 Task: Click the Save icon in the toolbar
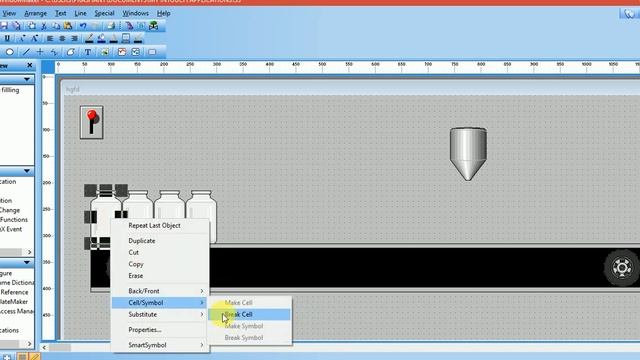[4, 26]
